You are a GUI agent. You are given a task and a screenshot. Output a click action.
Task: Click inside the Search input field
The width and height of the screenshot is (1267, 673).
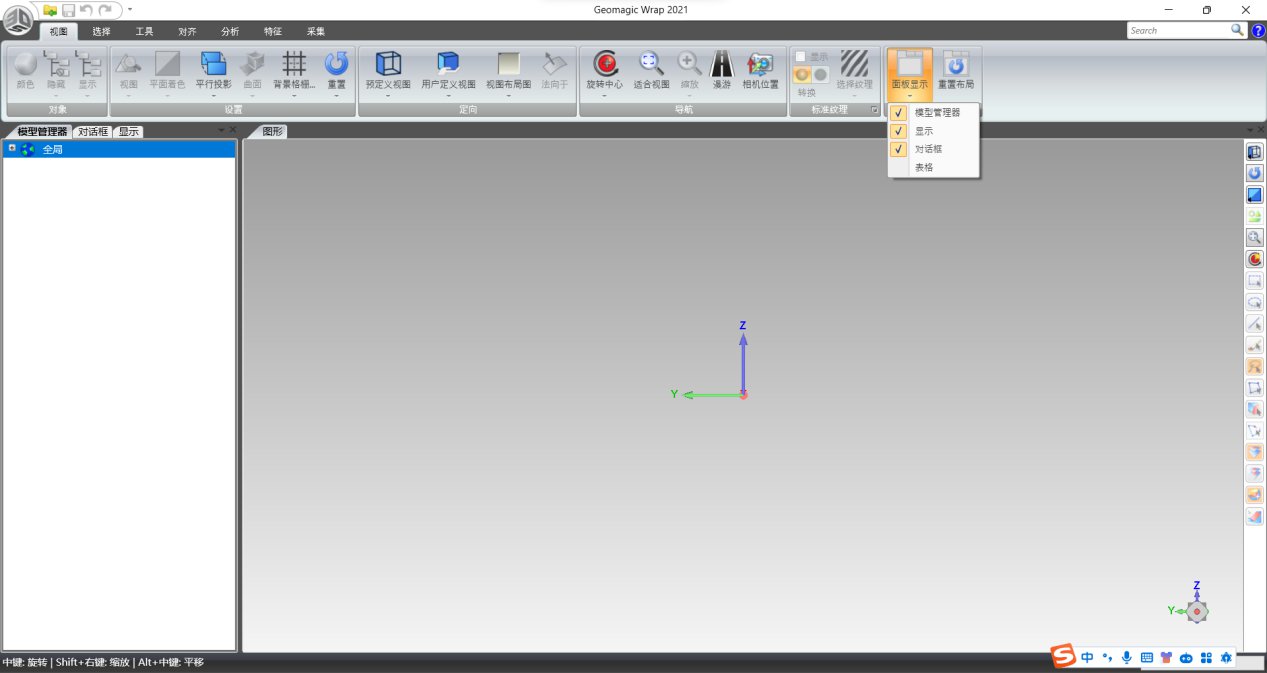(x=1178, y=31)
